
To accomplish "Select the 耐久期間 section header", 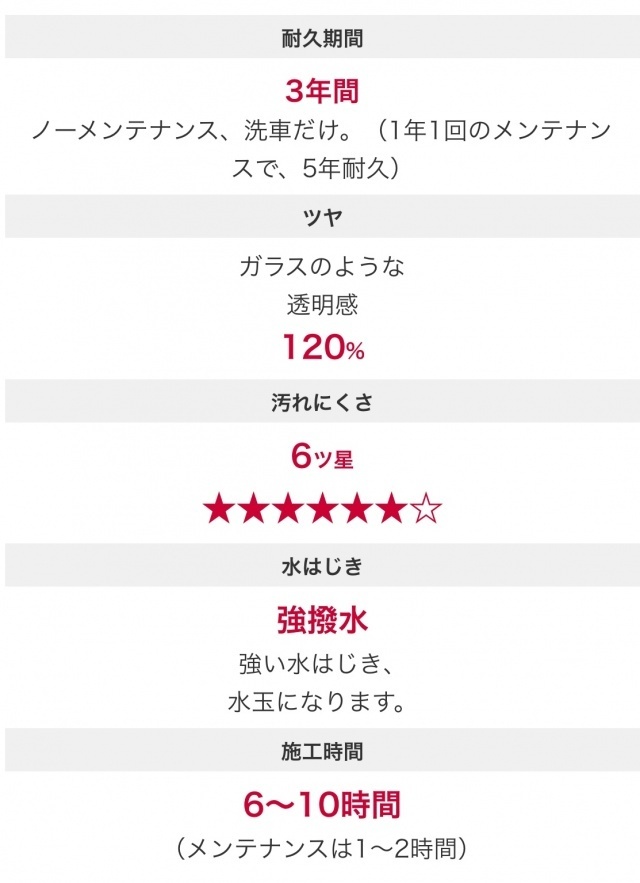I will [x=322, y=40].
